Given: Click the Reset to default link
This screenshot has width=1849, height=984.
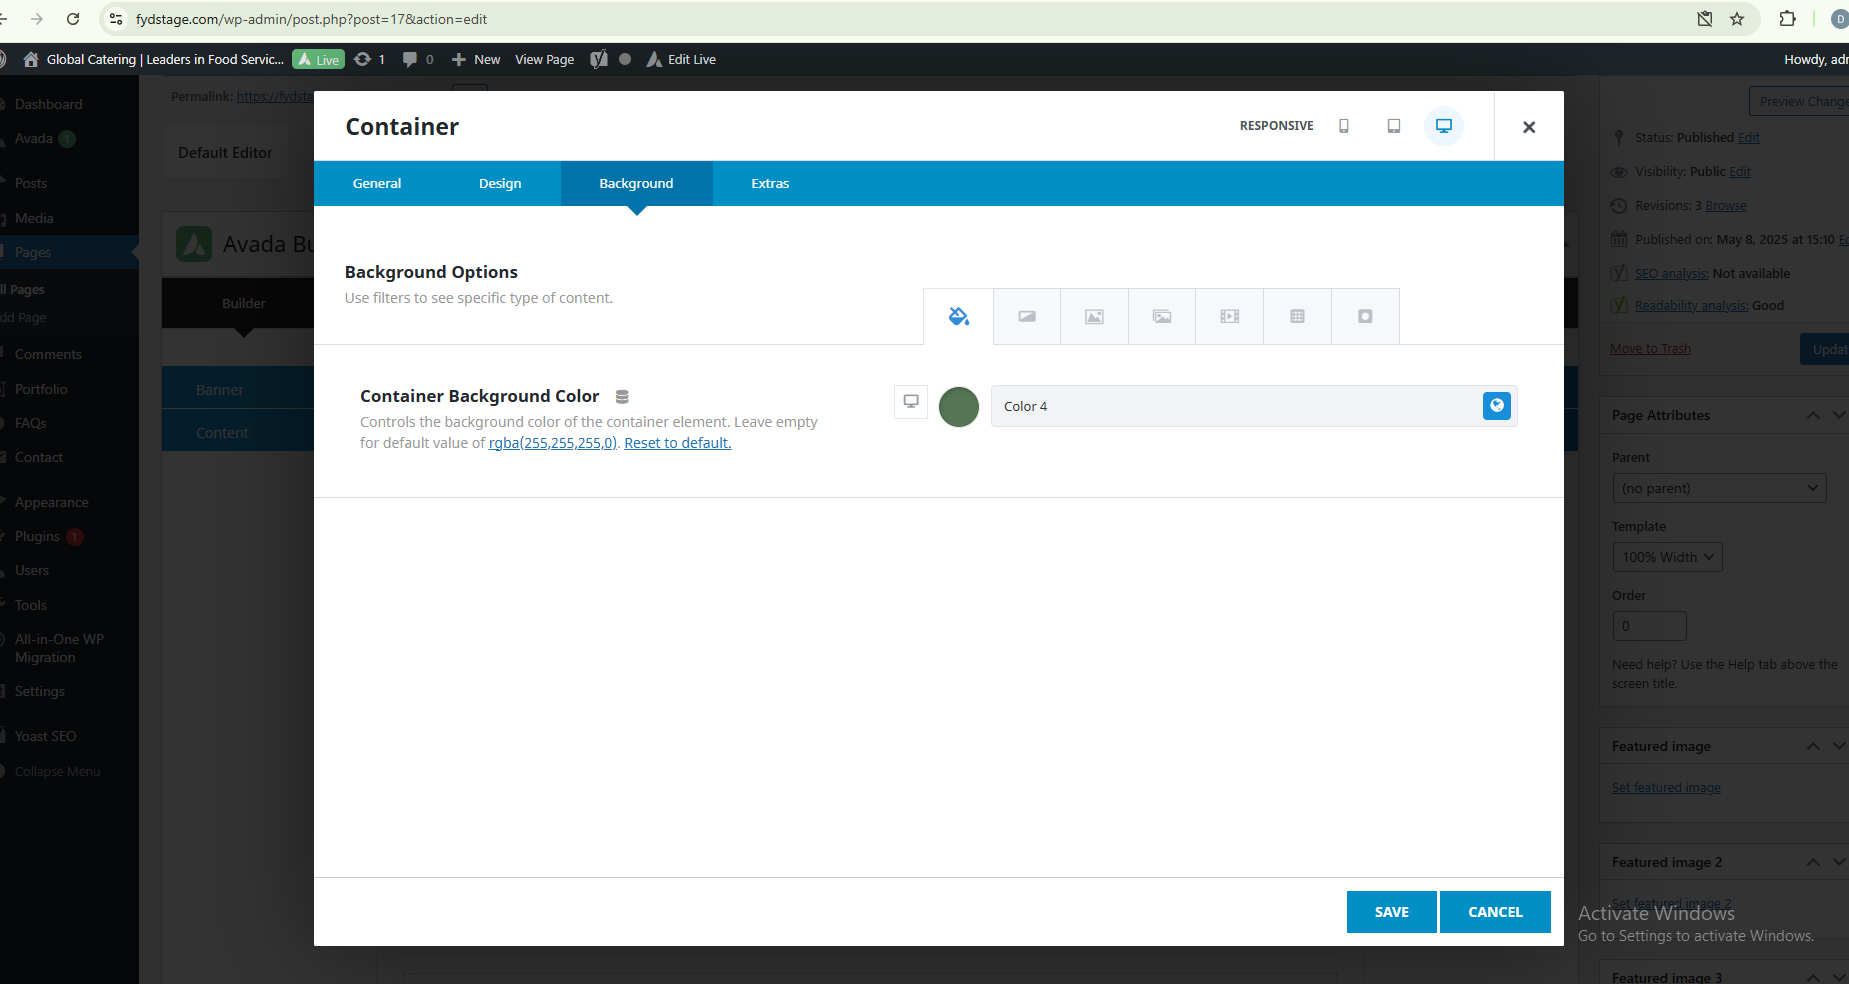Looking at the screenshot, I should pyautogui.click(x=677, y=443).
